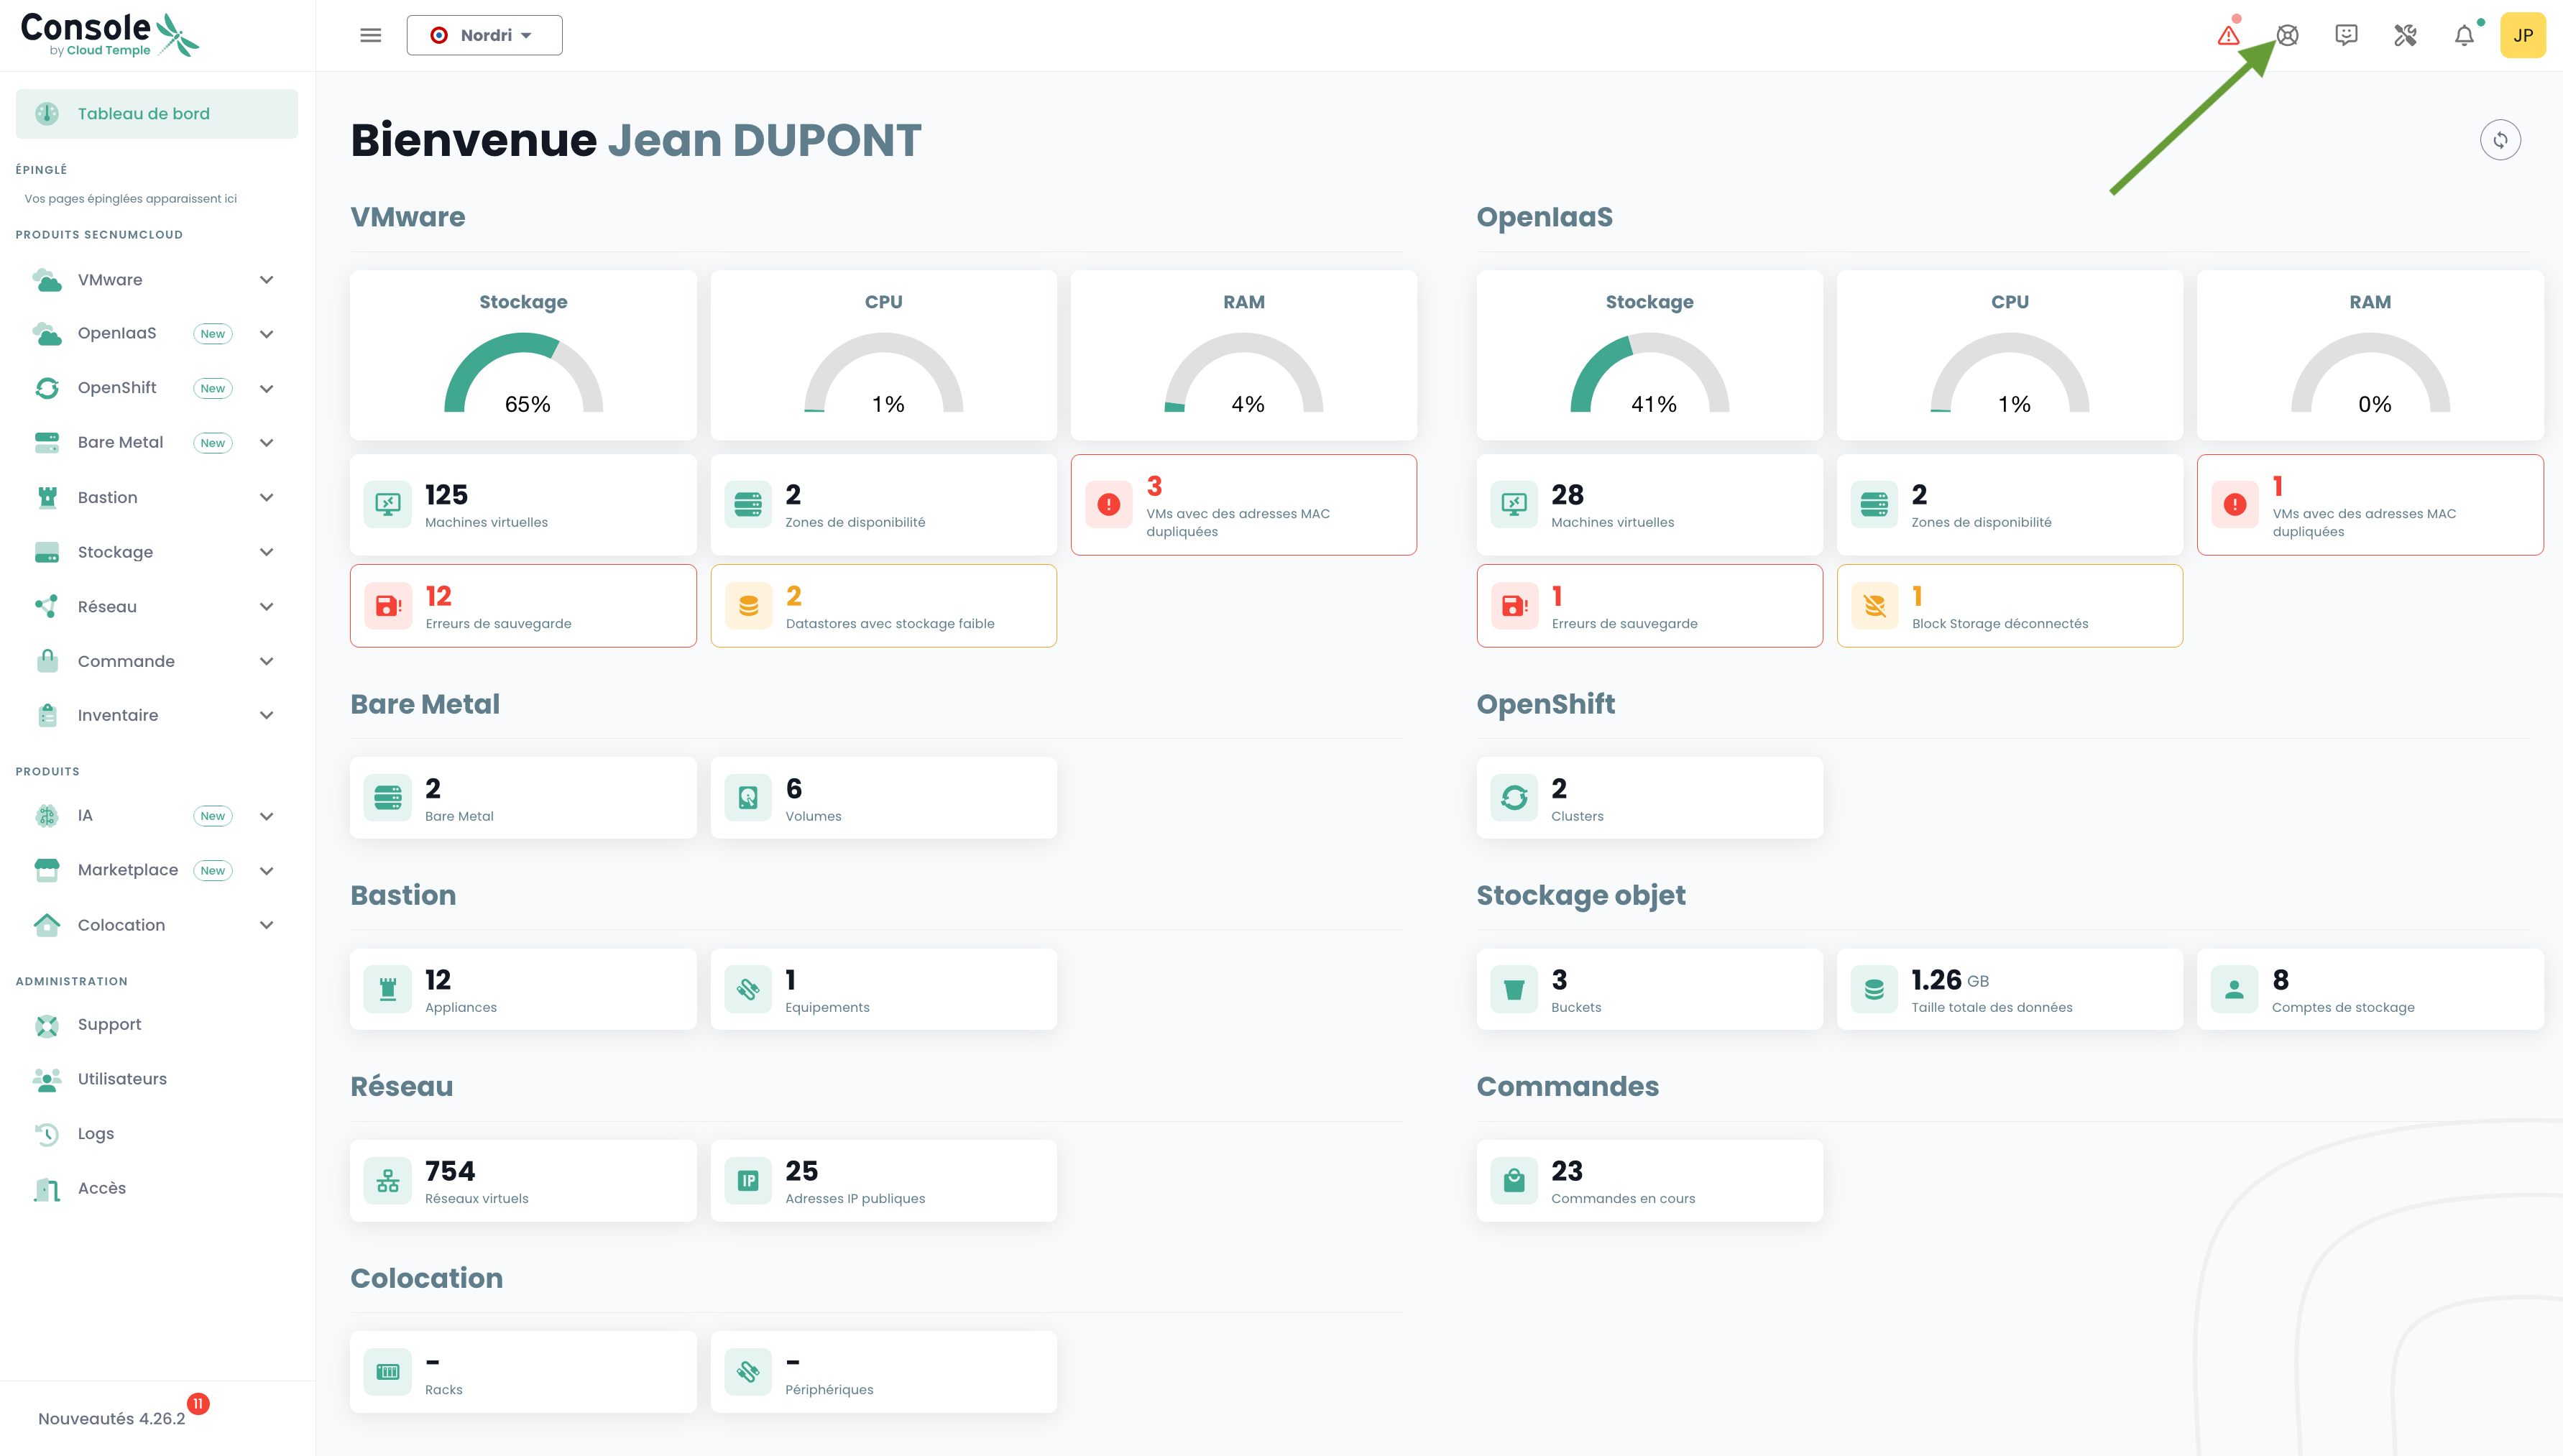Viewport: 2563px width, 1456px height.
Task: Open the Nordri tenant dropdown
Action: point(484,36)
